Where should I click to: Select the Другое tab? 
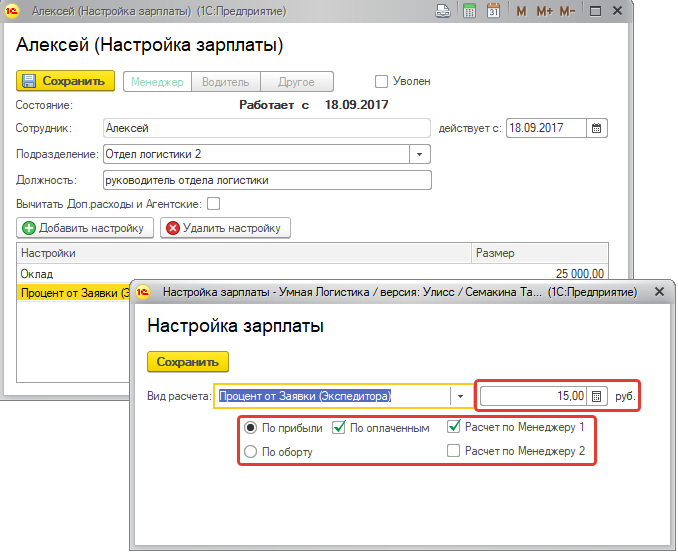297,82
